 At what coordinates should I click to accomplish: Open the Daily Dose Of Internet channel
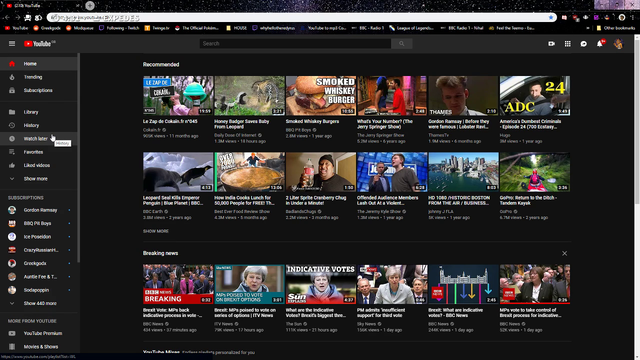[235, 135]
